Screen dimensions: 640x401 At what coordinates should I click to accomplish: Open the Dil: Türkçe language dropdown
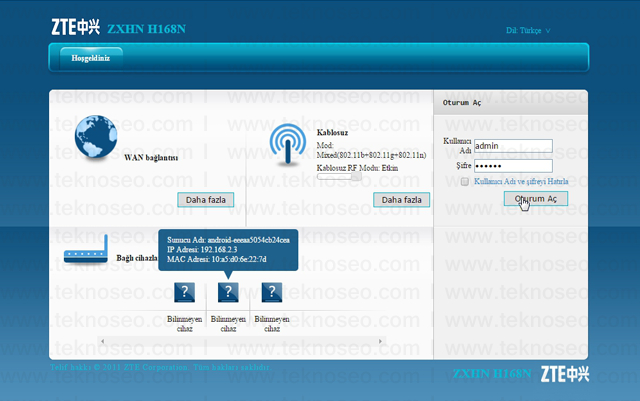[528, 31]
